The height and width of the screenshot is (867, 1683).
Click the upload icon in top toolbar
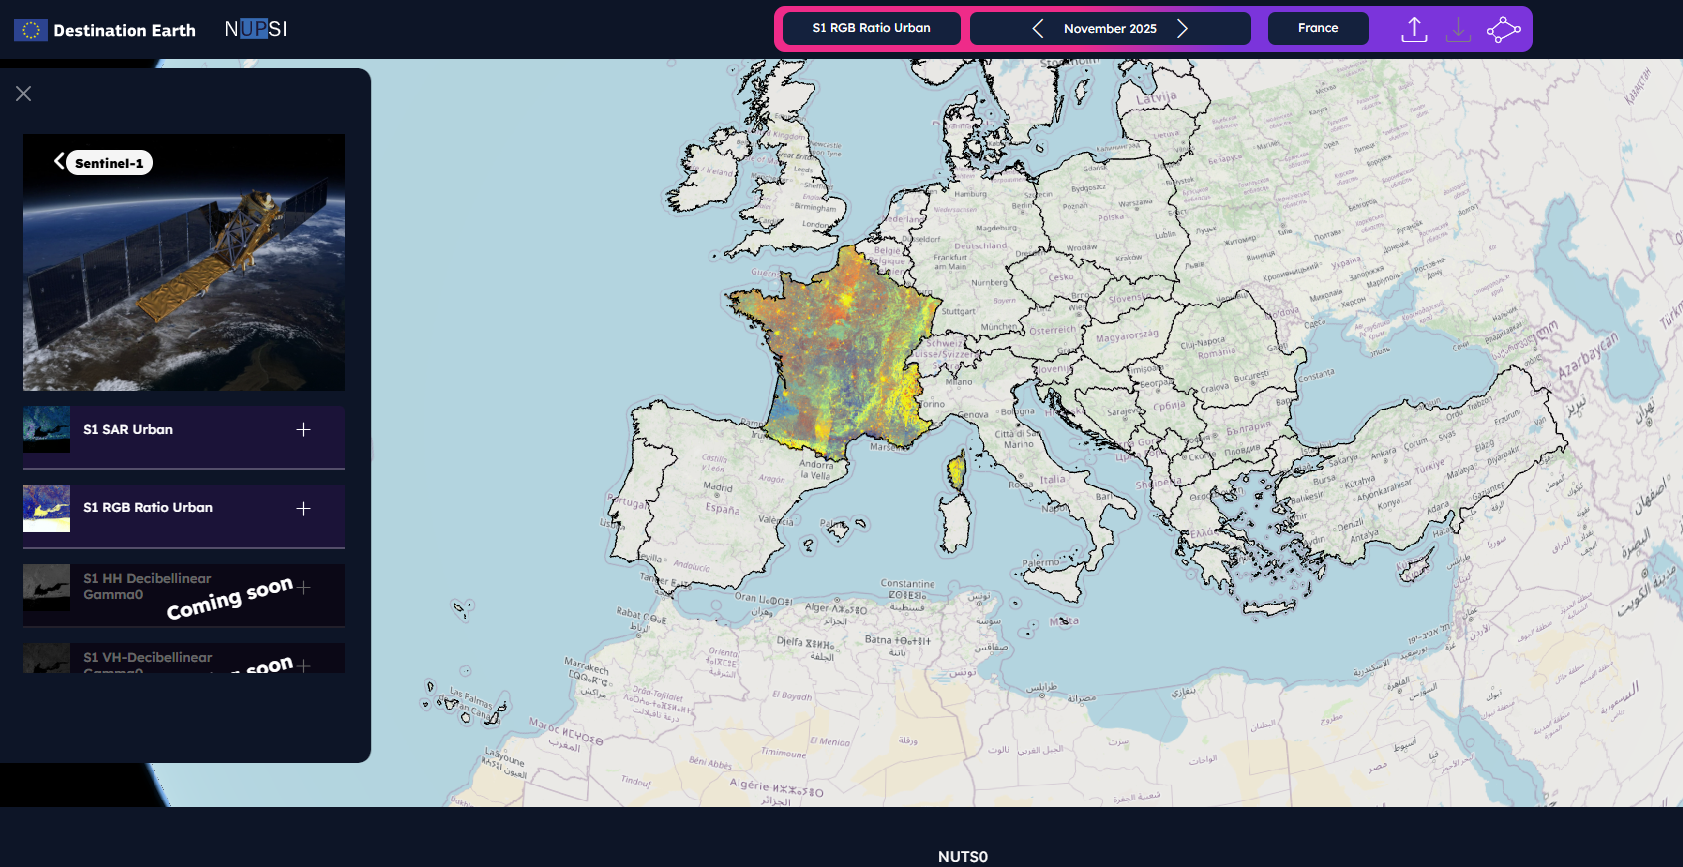1413,29
